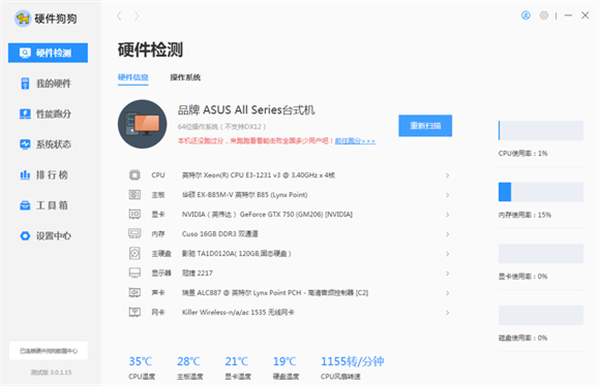Image resolution: width=600 pixels, height=386 pixels.
Task: Open the 硬件检测 sidebar section
Action: coord(48,53)
